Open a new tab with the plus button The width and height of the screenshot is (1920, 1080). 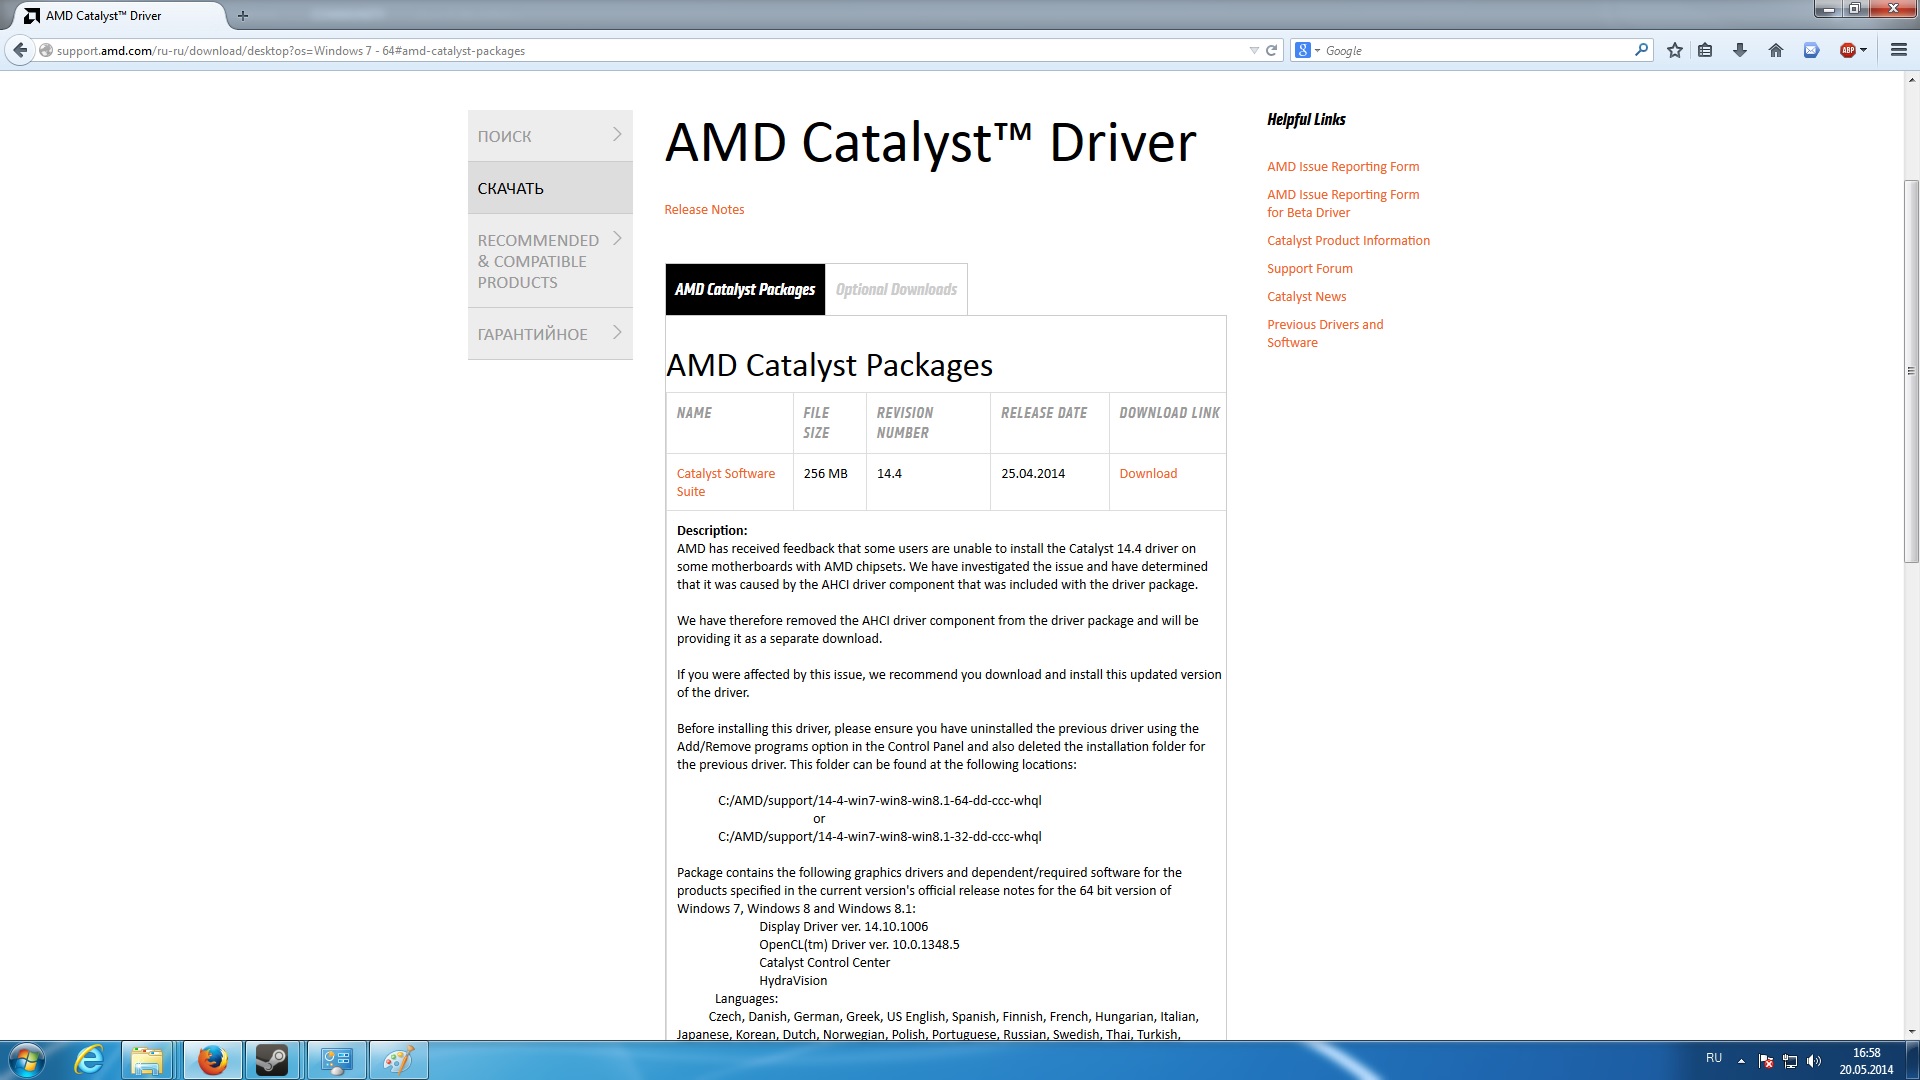click(243, 16)
